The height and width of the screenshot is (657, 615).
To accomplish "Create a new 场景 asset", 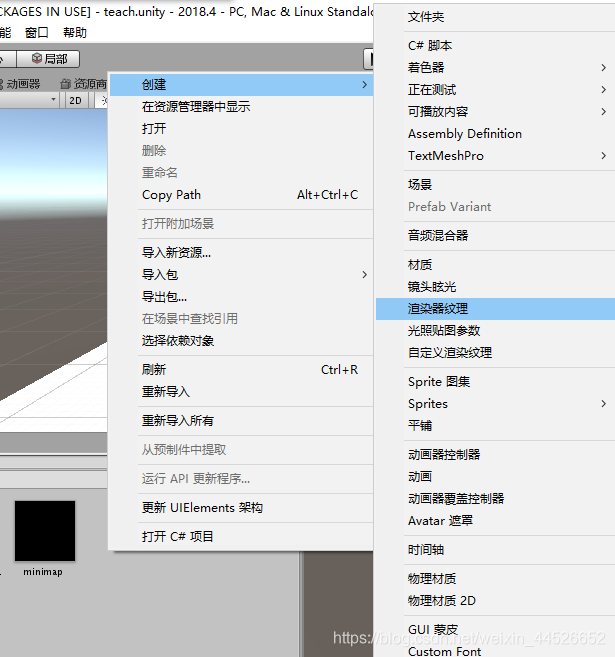I will (495, 184).
